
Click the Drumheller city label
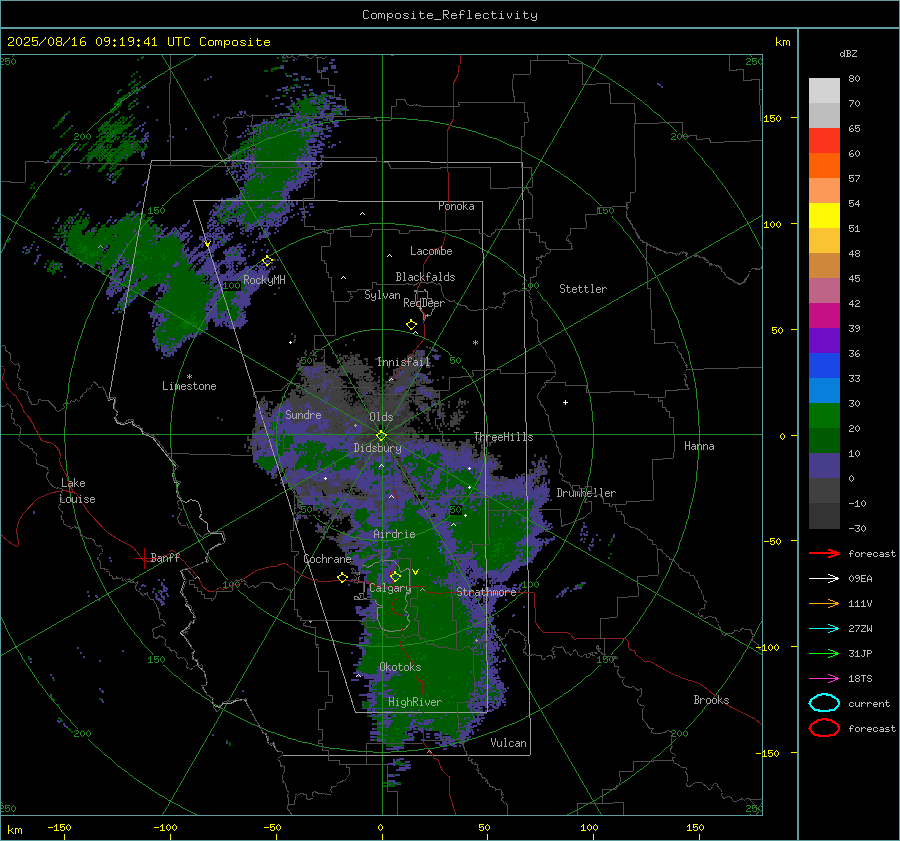click(586, 493)
